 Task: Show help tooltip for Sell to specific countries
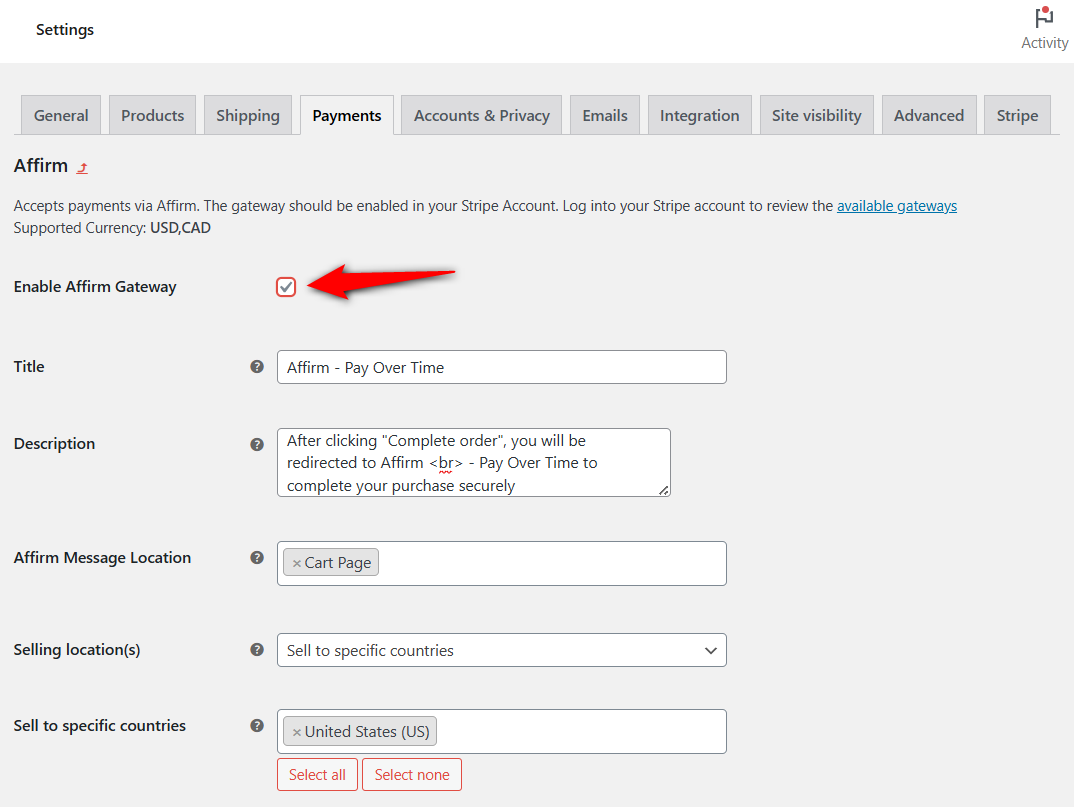tap(257, 725)
